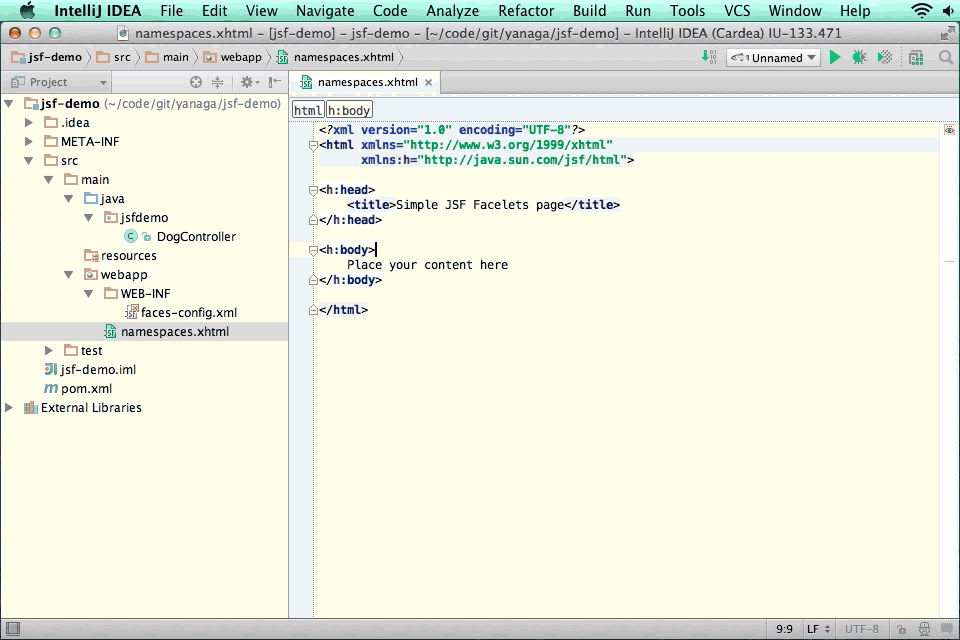Collapse the jsf-demo project root
This screenshot has height=640, width=960.
[9, 104]
